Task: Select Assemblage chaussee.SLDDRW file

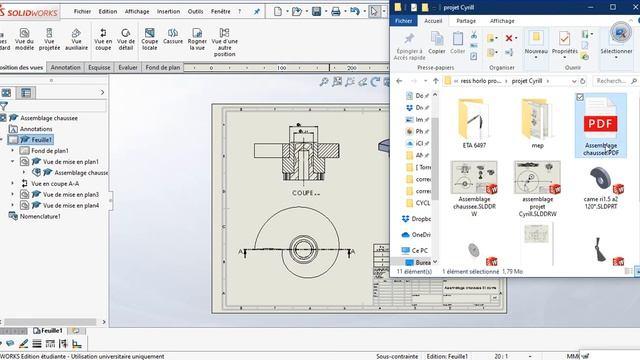Action: [x=474, y=188]
